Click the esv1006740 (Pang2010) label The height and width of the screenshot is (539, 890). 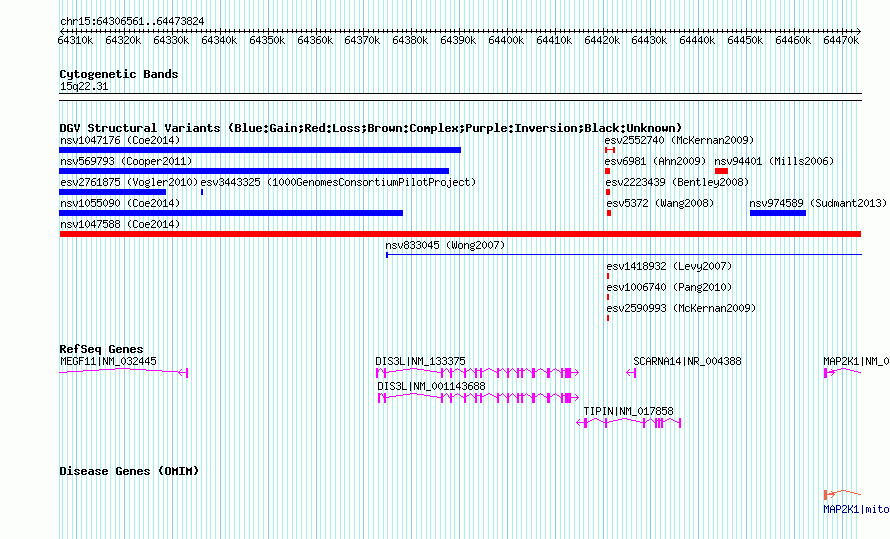pos(669,287)
